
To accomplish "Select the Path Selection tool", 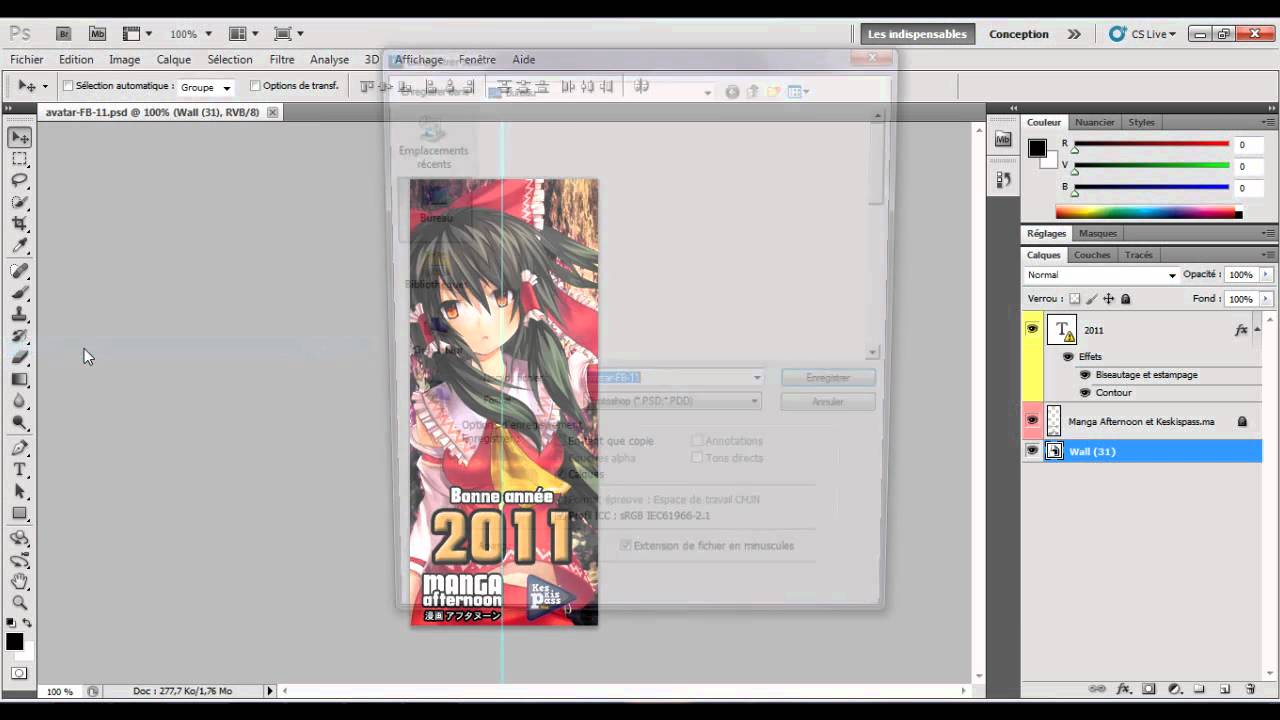I will [x=20, y=491].
